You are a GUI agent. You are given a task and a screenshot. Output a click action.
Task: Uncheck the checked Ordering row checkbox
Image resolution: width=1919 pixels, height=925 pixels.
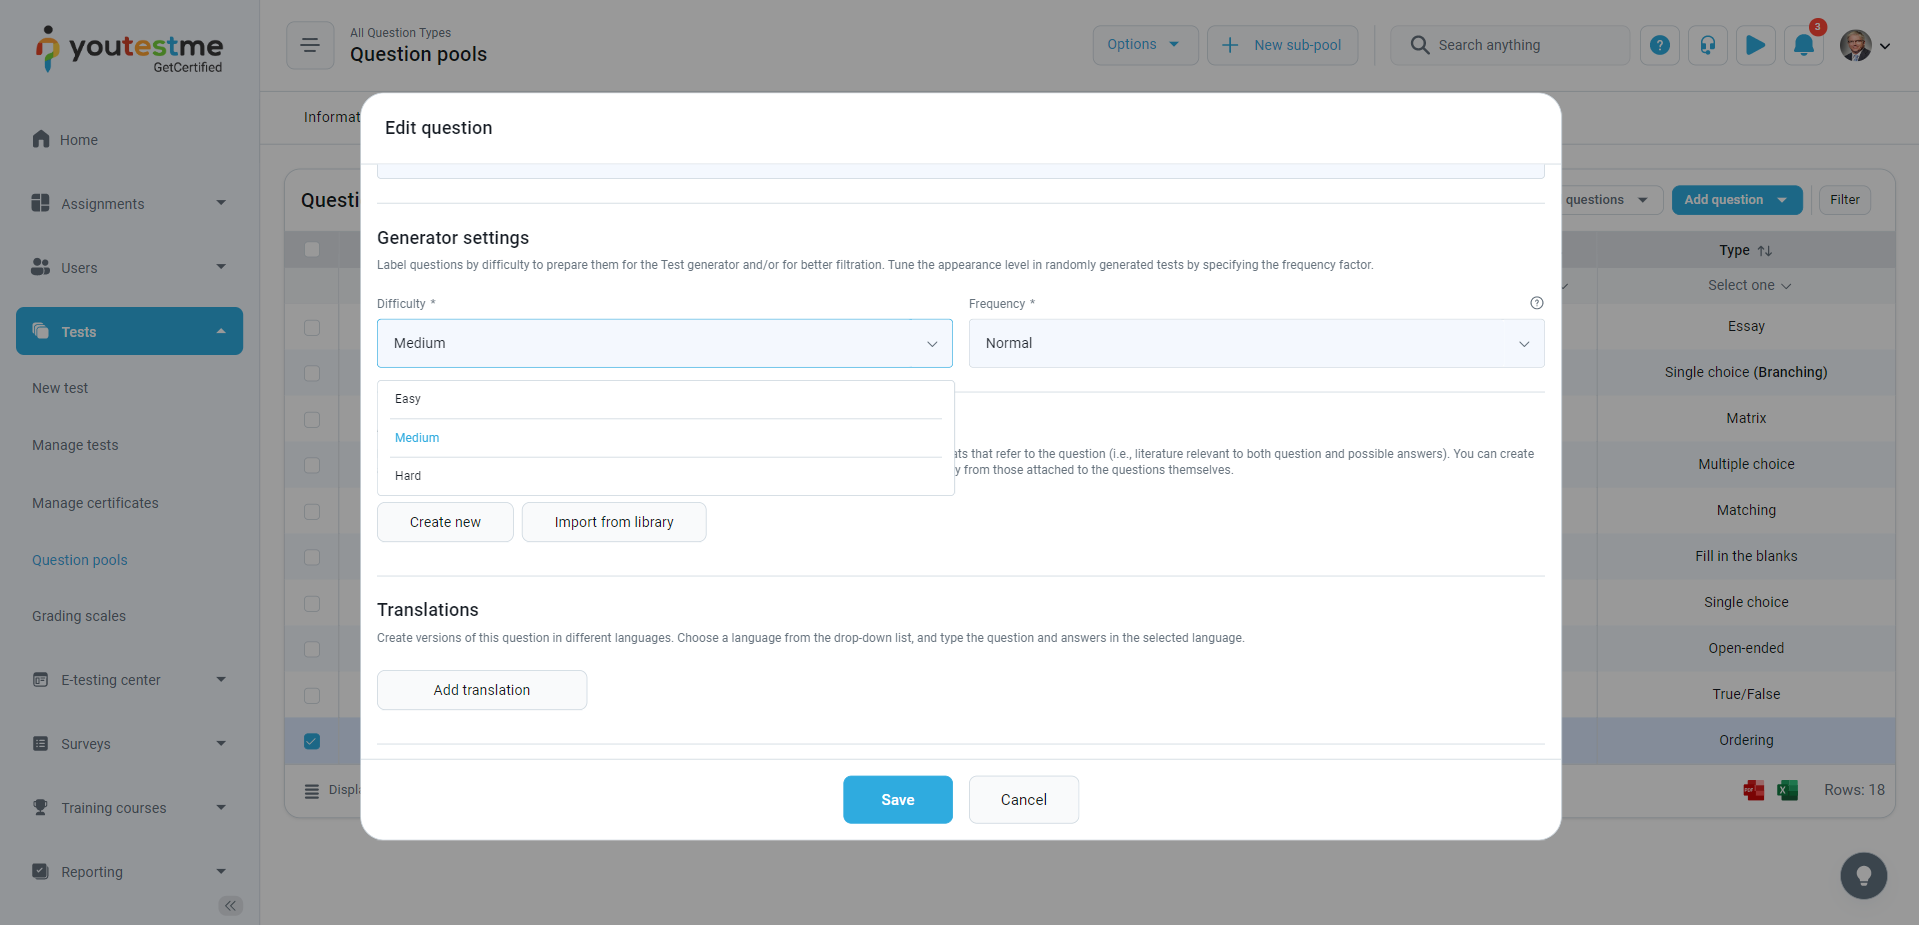point(312,741)
